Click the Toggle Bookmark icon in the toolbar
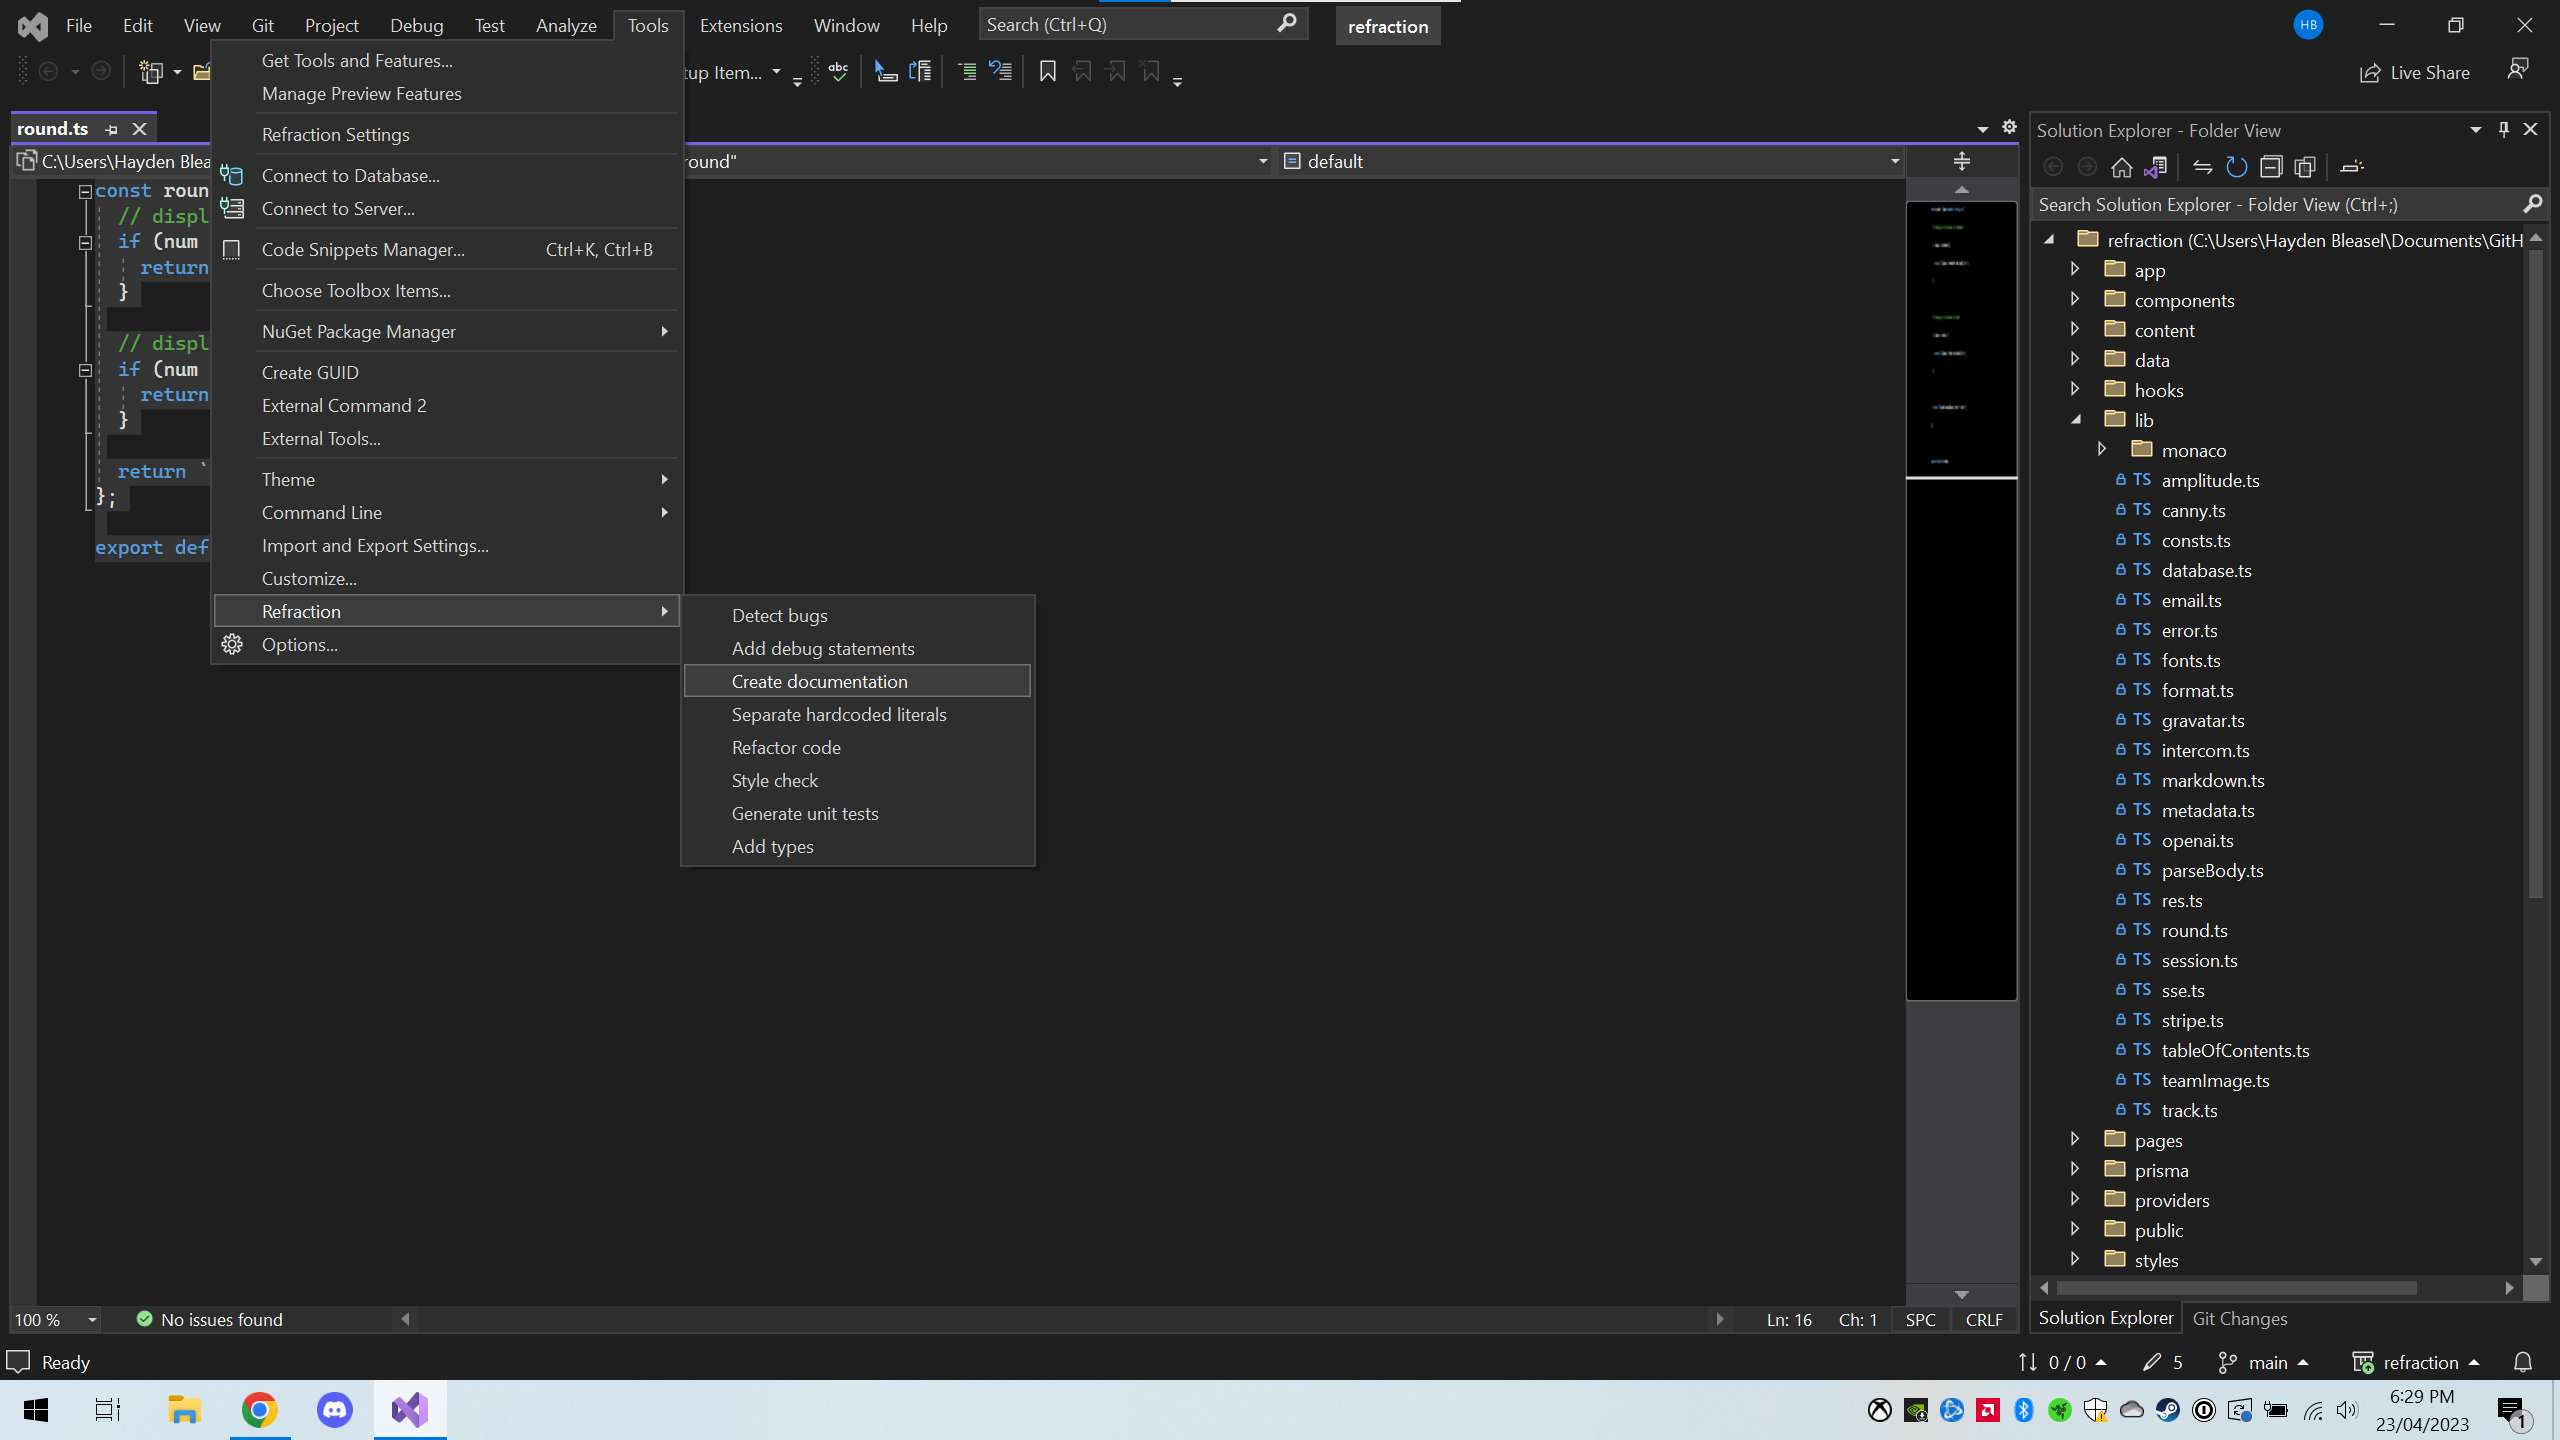The width and height of the screenshot is (2560, 1440). click(x=1047, y=71)
